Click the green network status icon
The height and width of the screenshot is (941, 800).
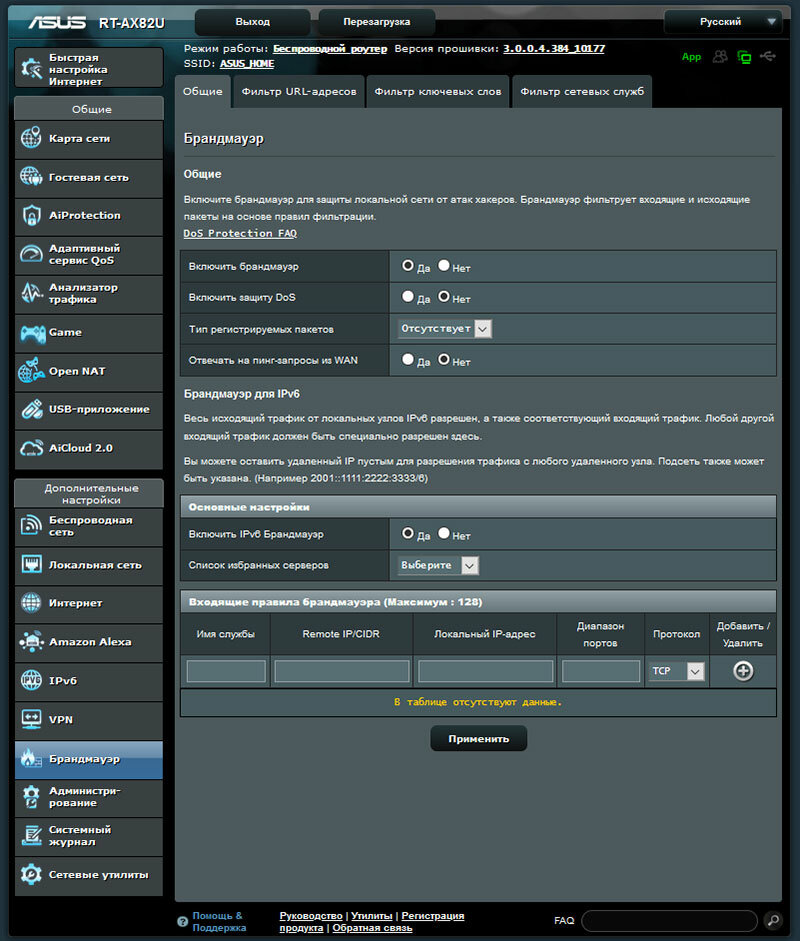tap(744, 57)
